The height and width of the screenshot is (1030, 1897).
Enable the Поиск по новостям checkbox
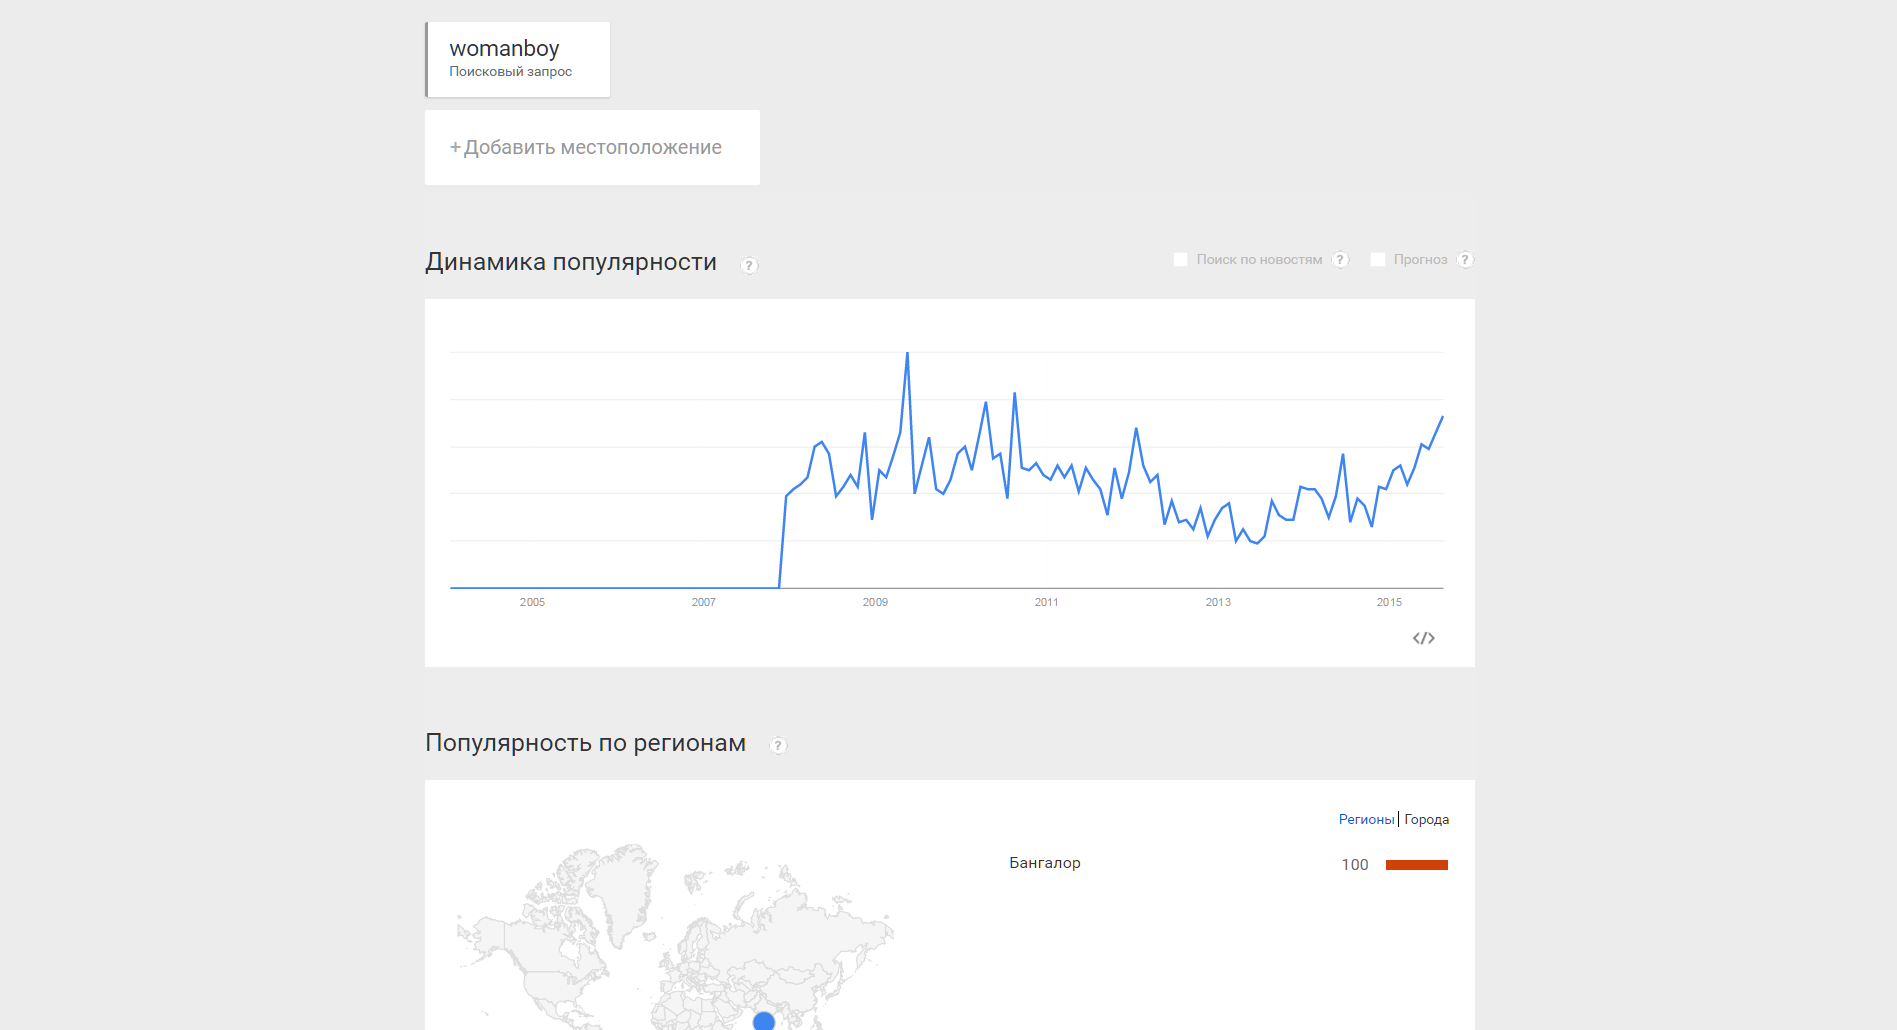(x=1180, y=260)
